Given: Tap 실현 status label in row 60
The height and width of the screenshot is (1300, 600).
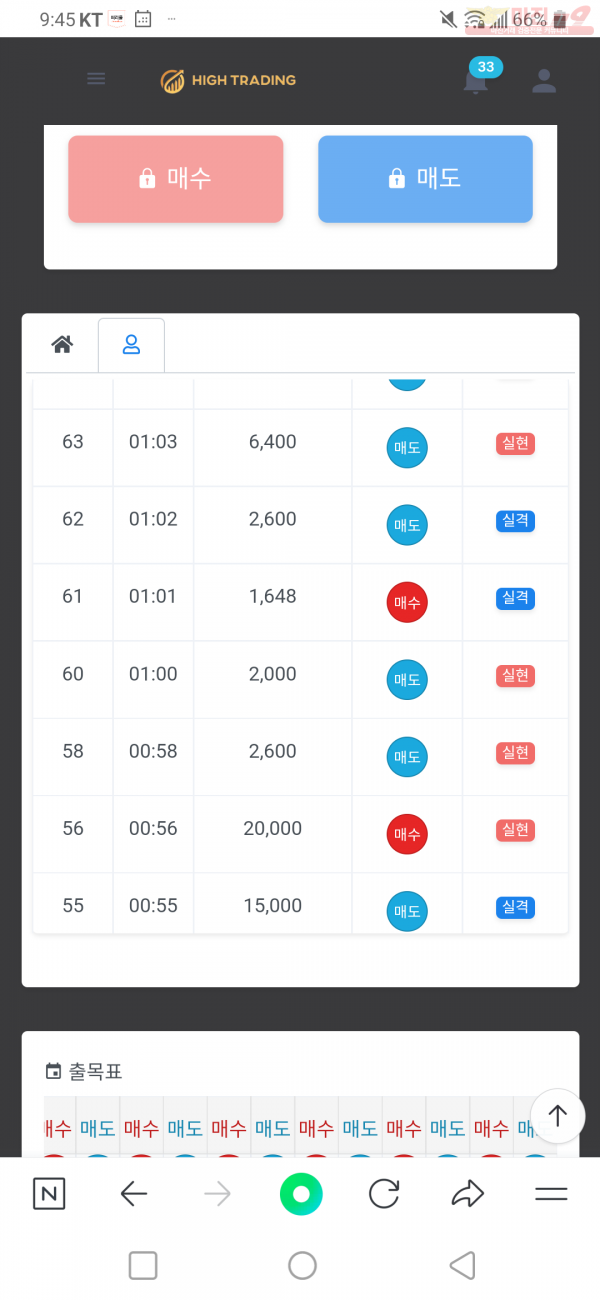Looking at the screenshot, I should 515,676.
